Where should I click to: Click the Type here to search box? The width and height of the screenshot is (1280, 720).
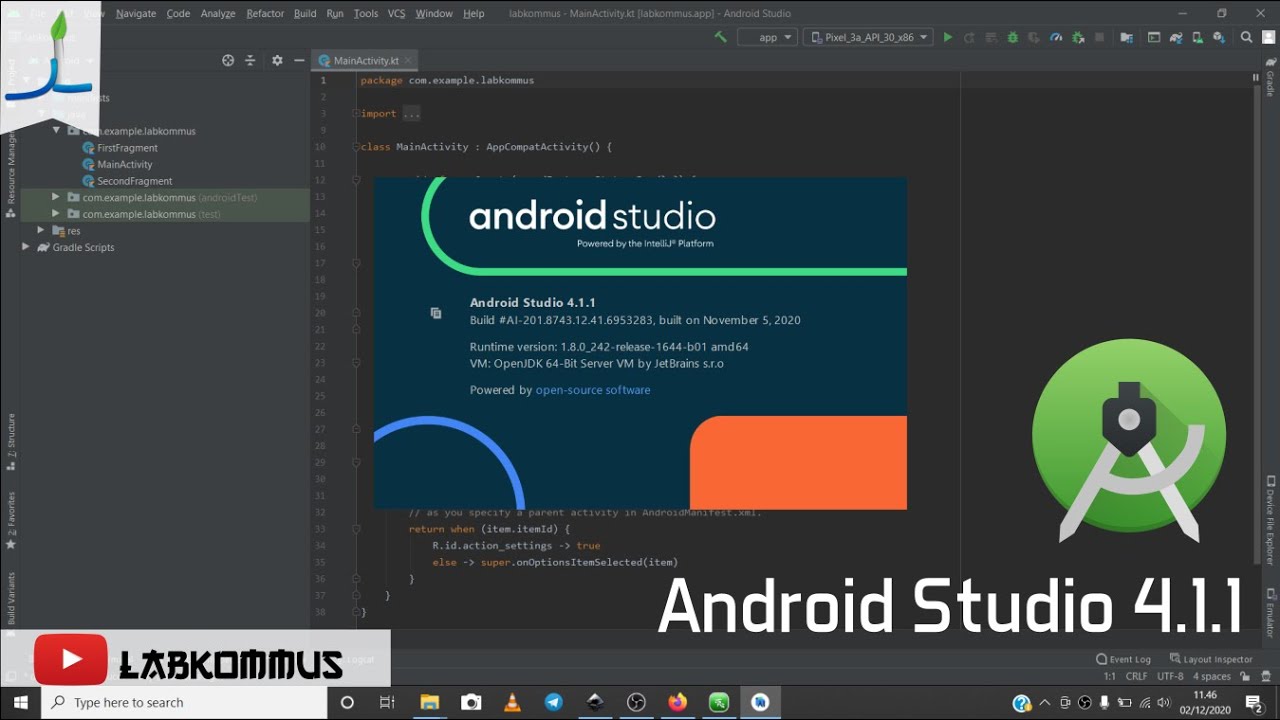click(x=184, y=702)
